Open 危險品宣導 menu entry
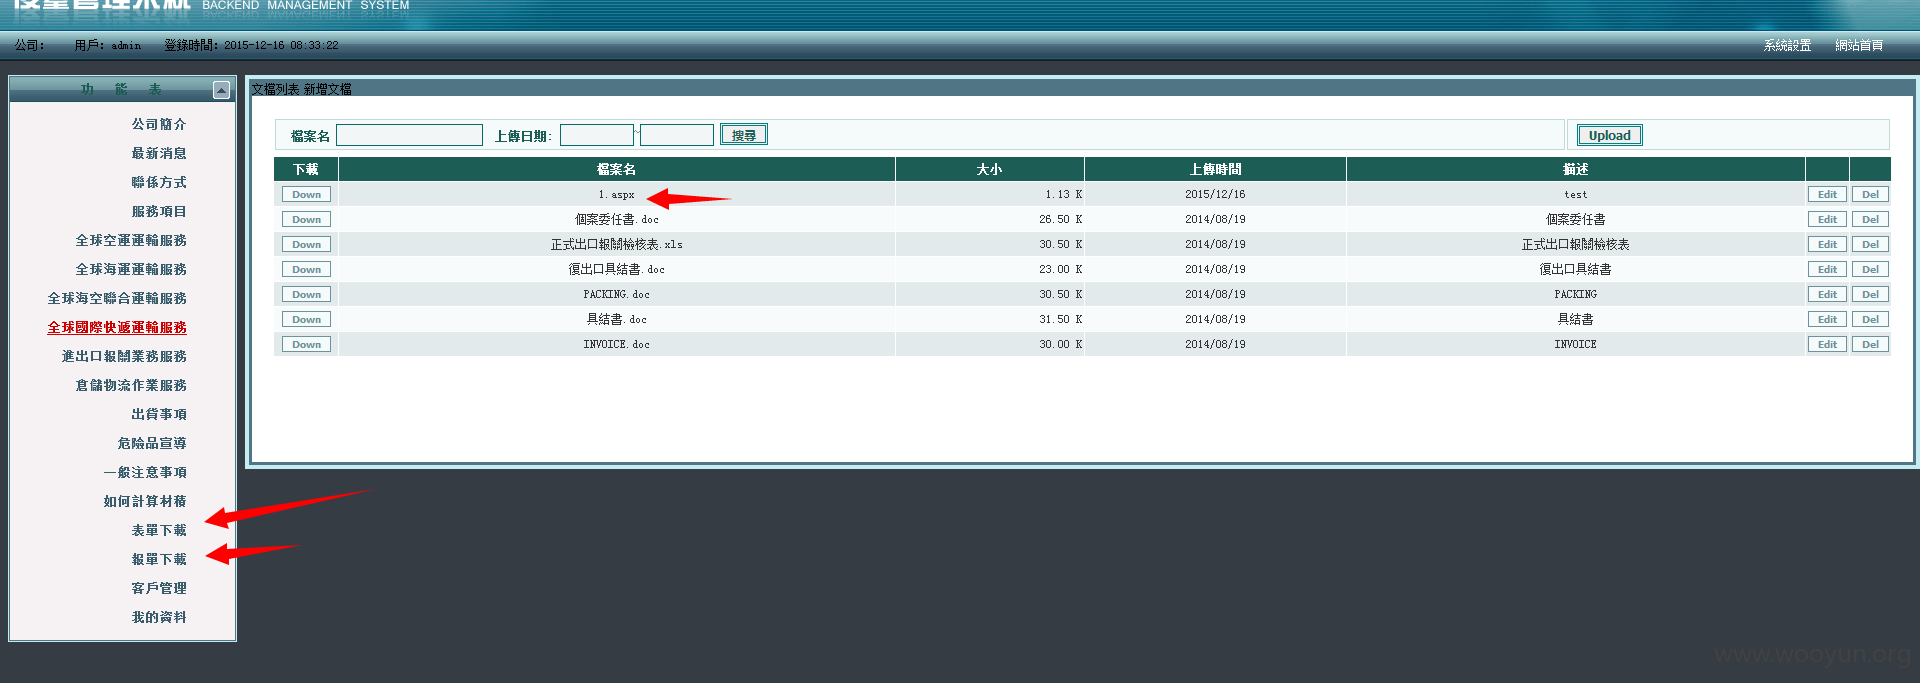The height and width of the screenshot is (683, 1920). pos(152,443)
